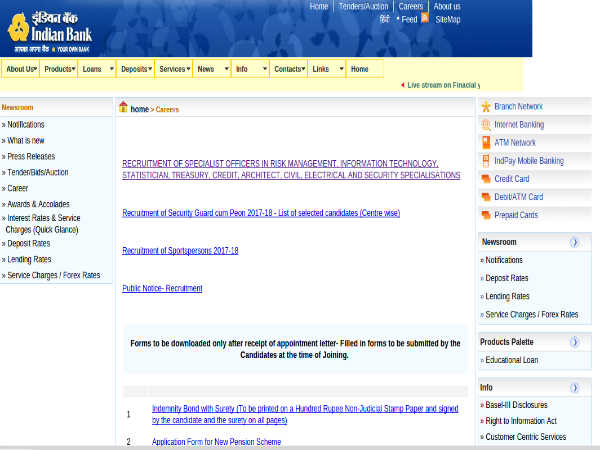Open Application Form for New Pension Scheme
The height and width of the screenshot is (450, 600).
pyautogui.click(x=217, y=442)
